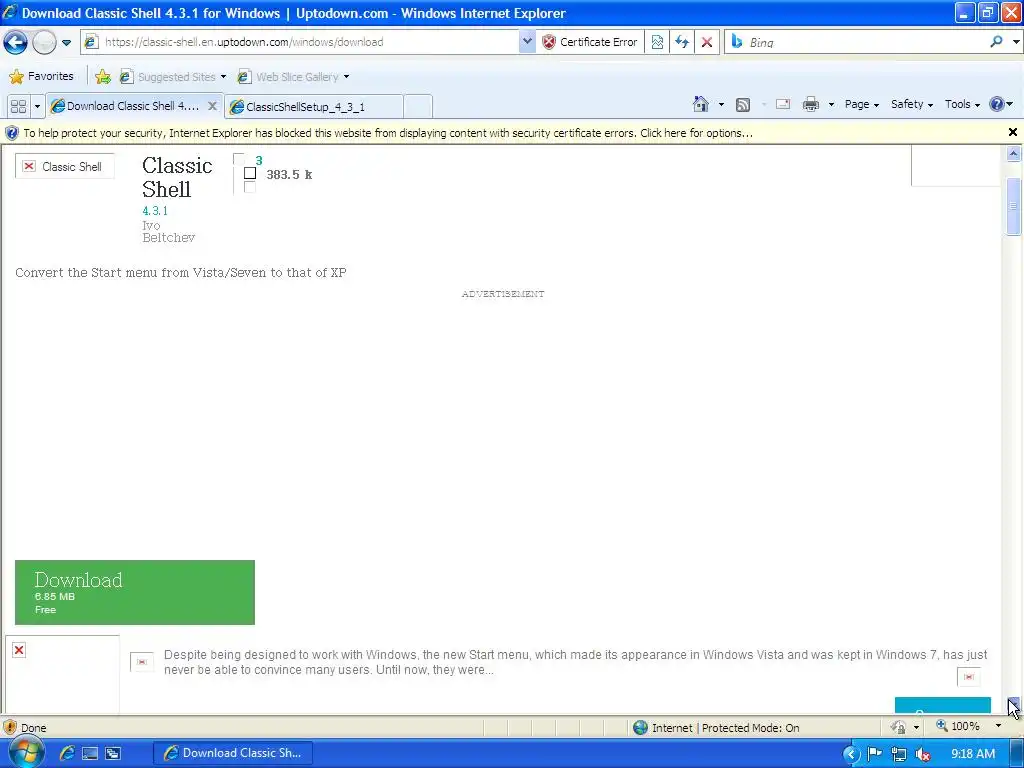Run a search with the magnifier icon
This screenshot has width=1024, height=768.
click(996, 42)
